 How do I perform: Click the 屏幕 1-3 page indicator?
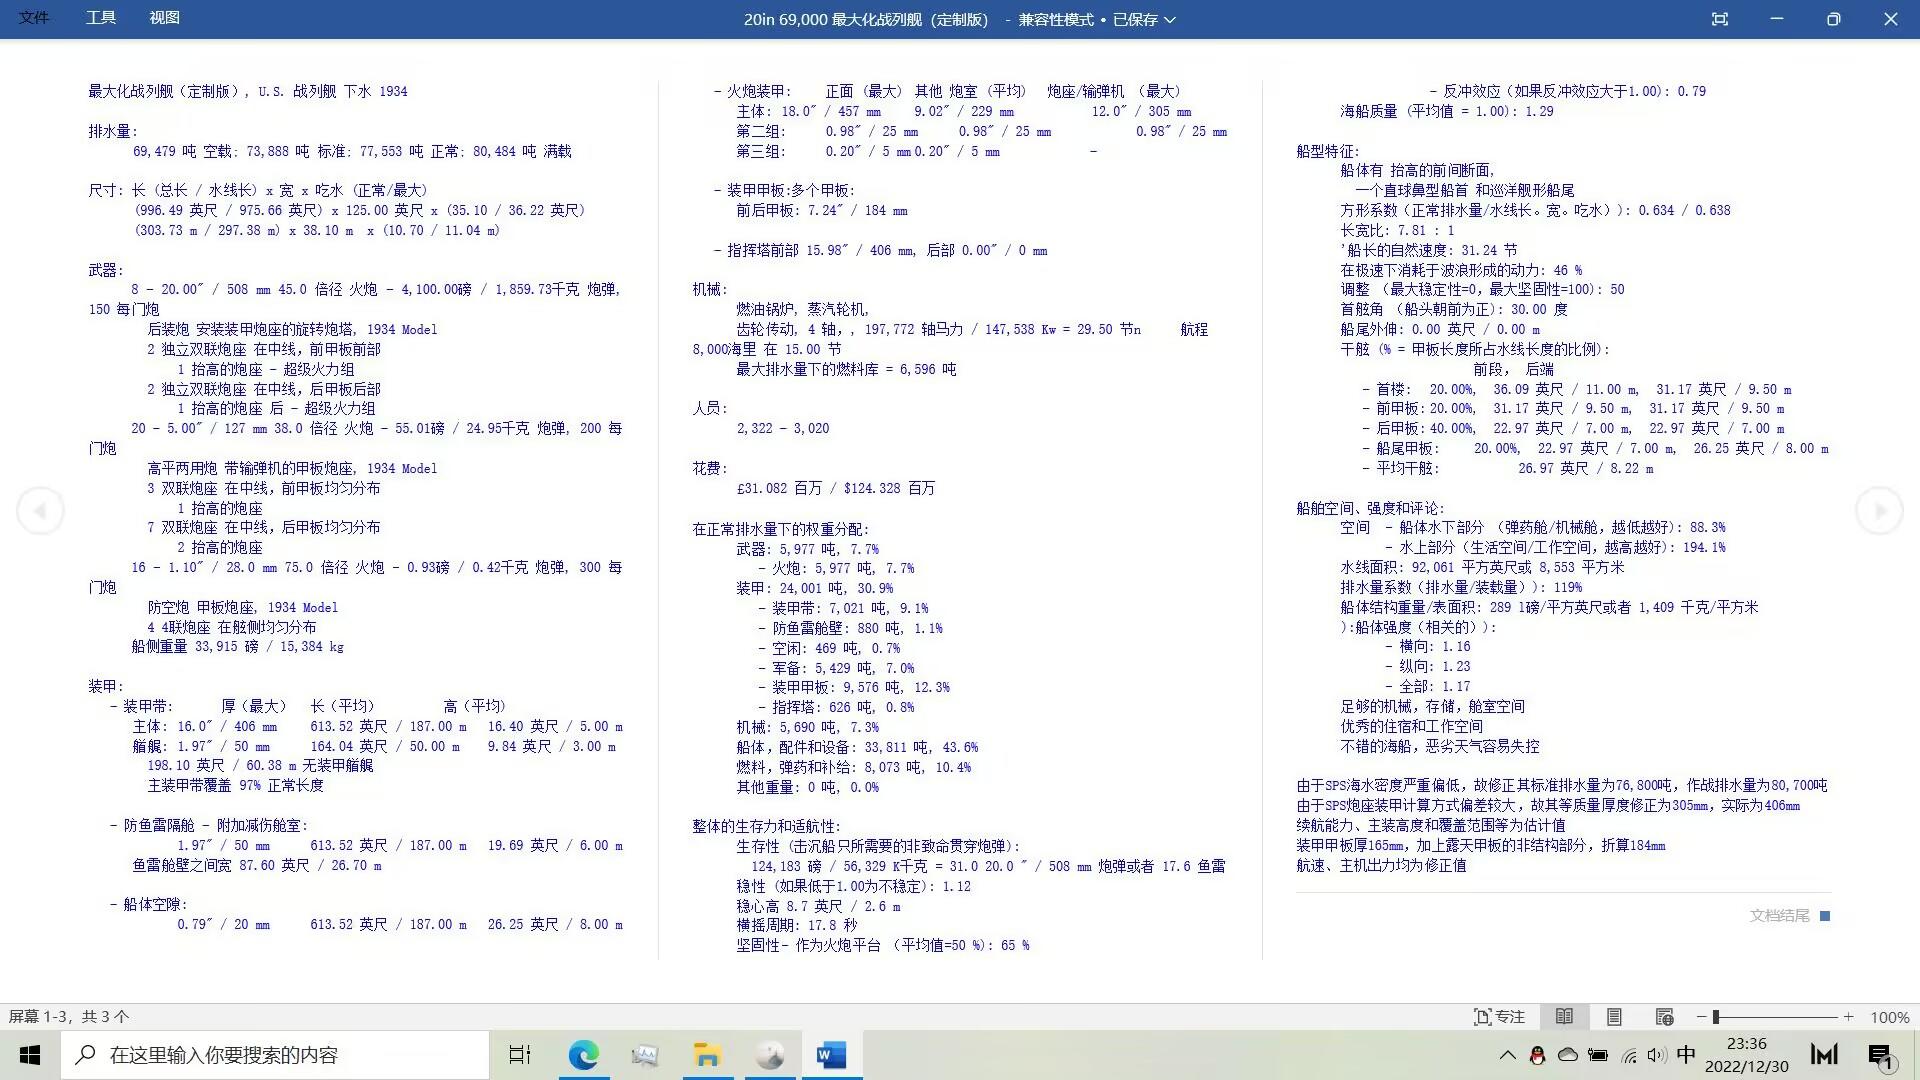69,1017
